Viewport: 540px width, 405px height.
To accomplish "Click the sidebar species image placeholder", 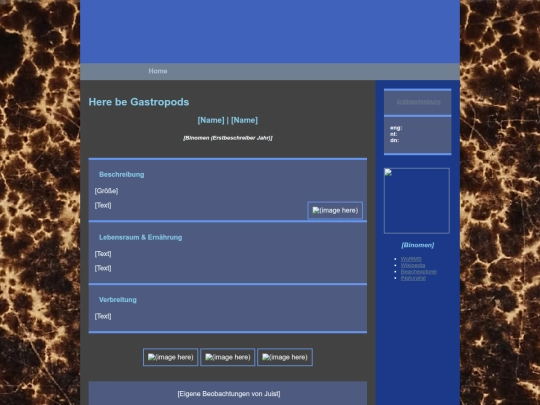I will (417, 201).
